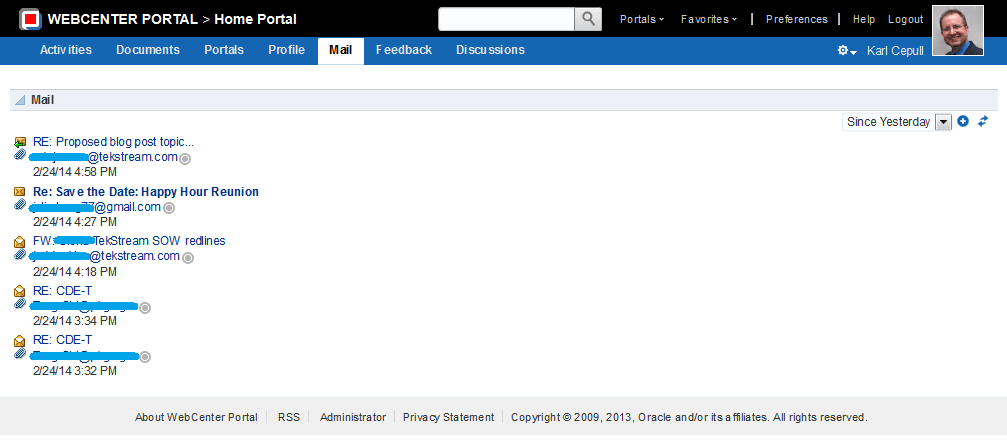Open the Favorites dropdown menu
The height and width of the screenshot is (447, 1007).
[709, 19]
